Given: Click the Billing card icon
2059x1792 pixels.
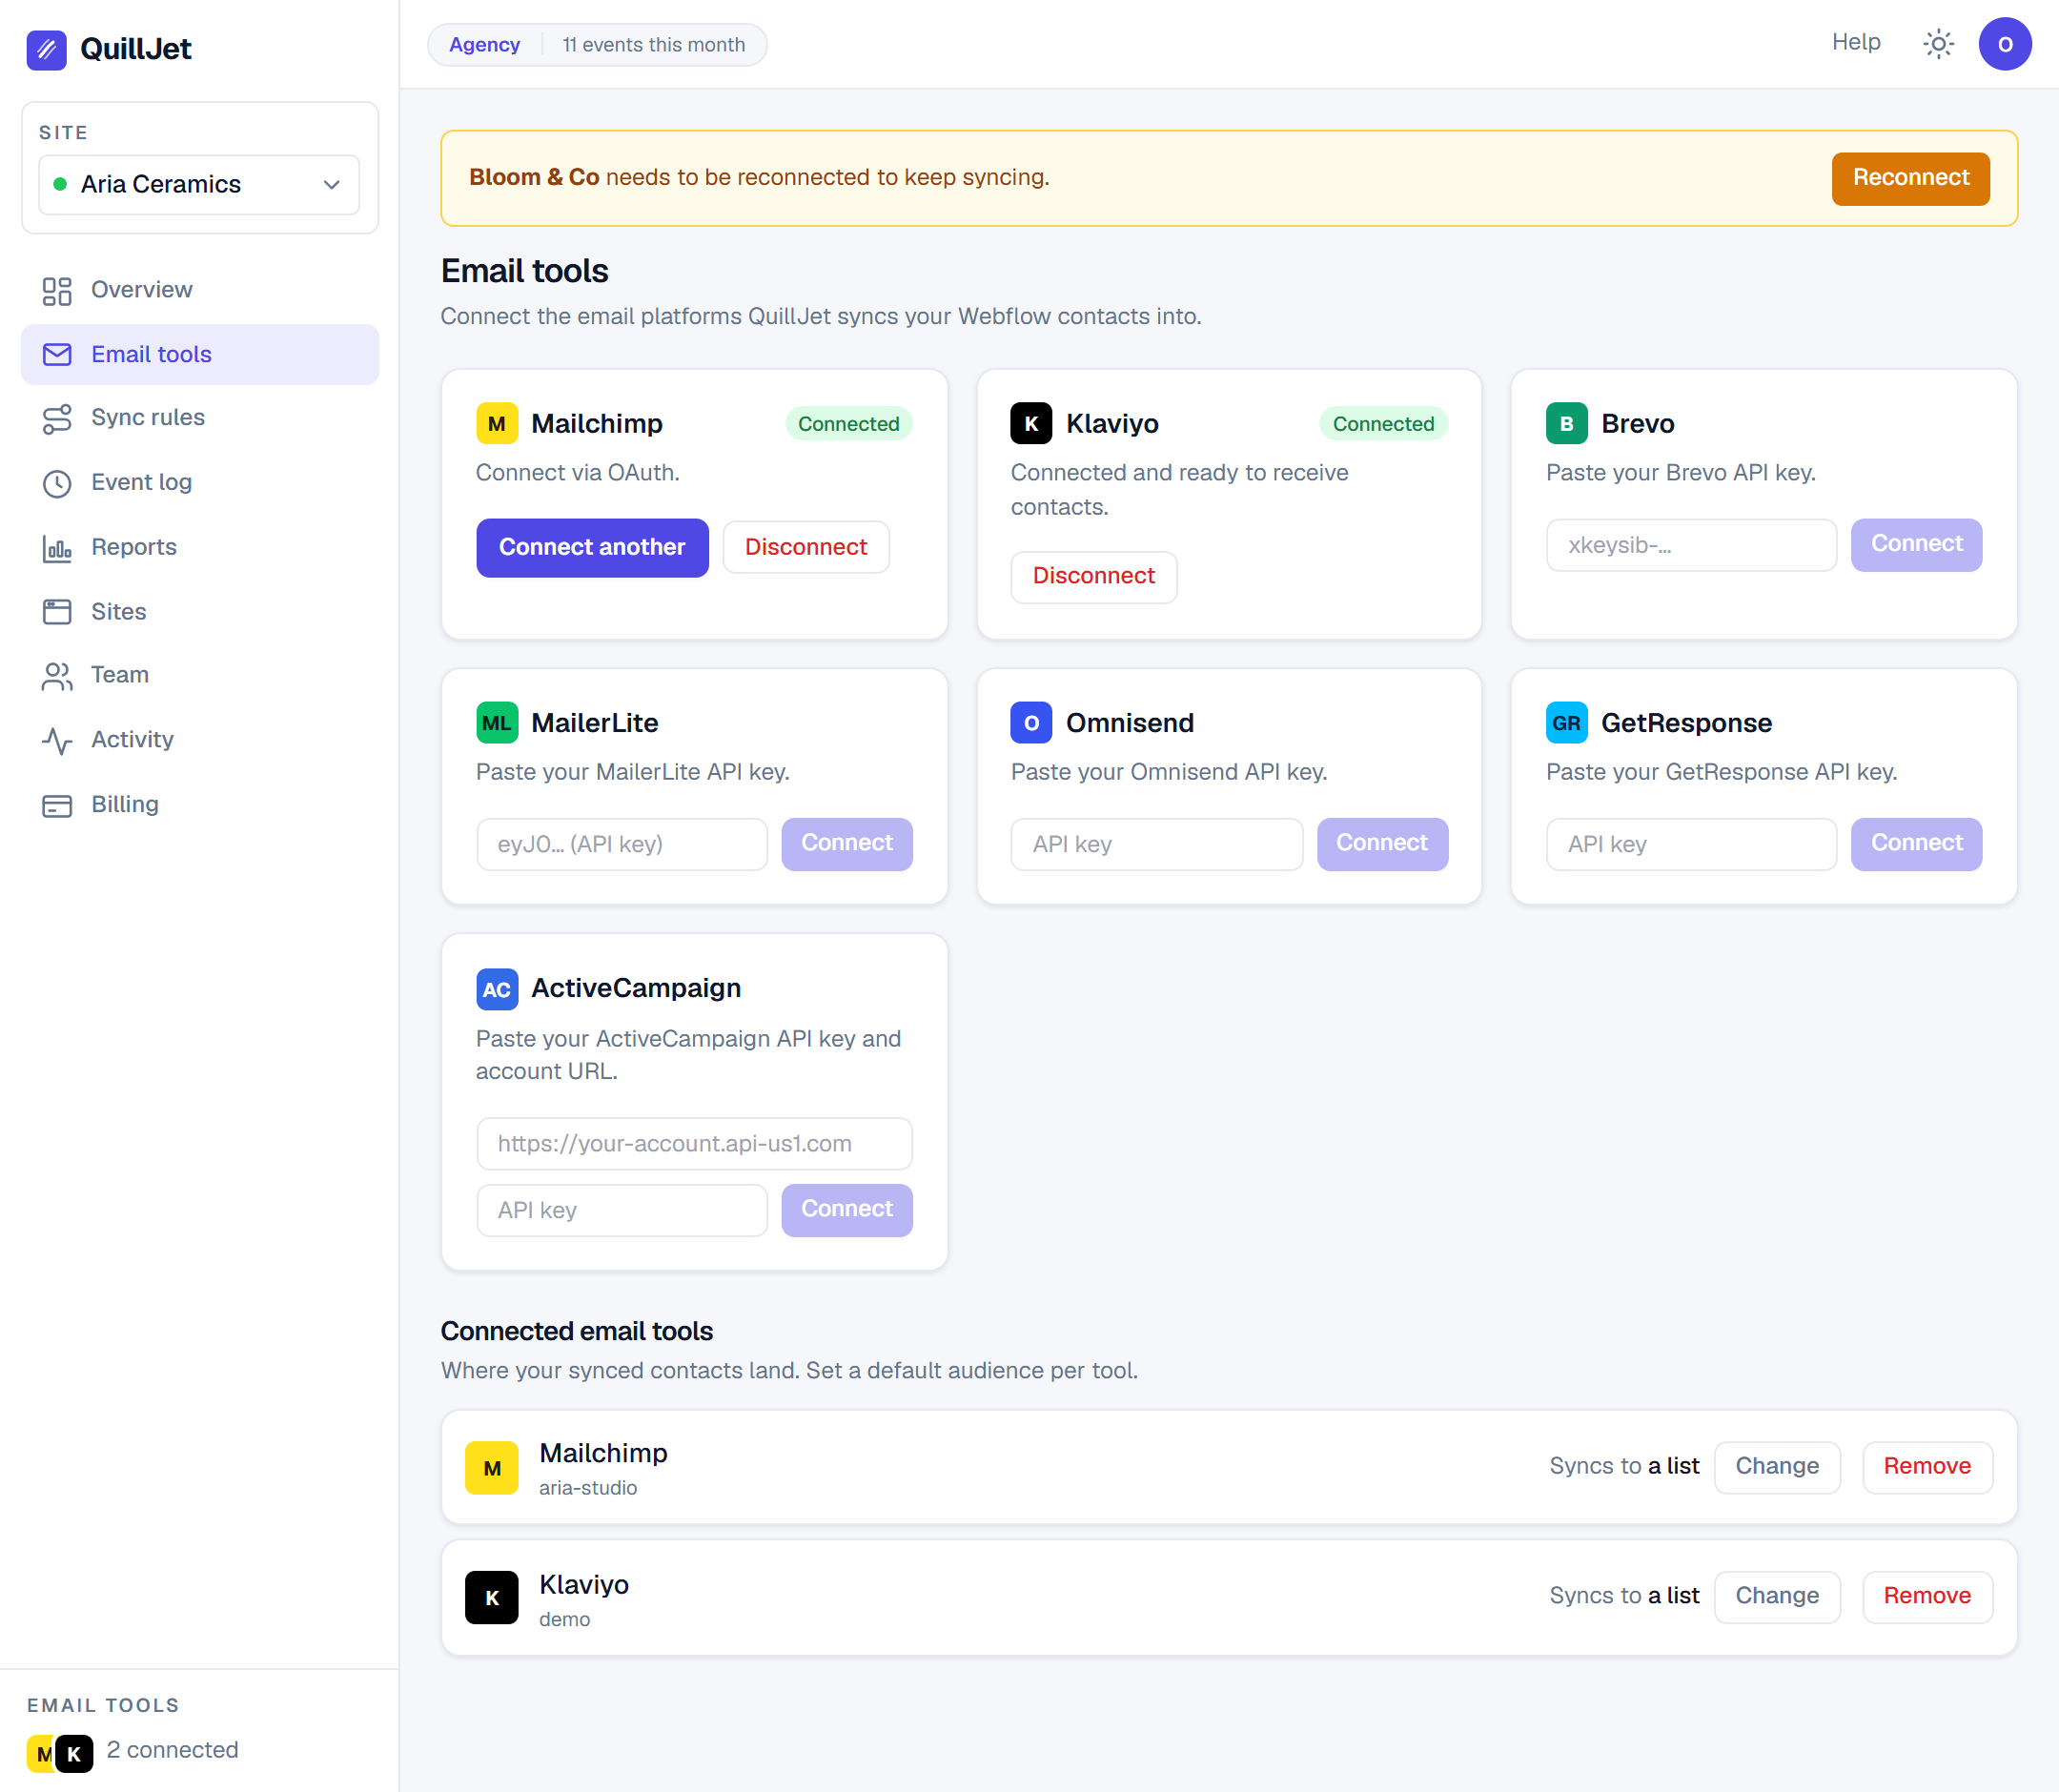Looking at the screenshot, I should pos(57,806).
